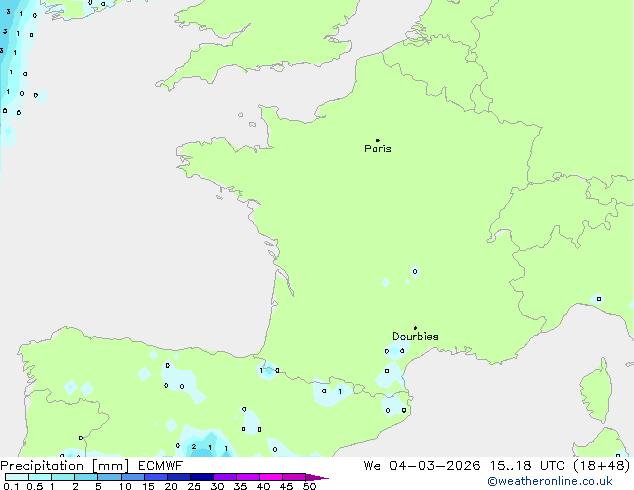The height and width of the screenshot is (490, 634).
Task: Click the rain marker just north of Dourbies
Action: [415, 271]
